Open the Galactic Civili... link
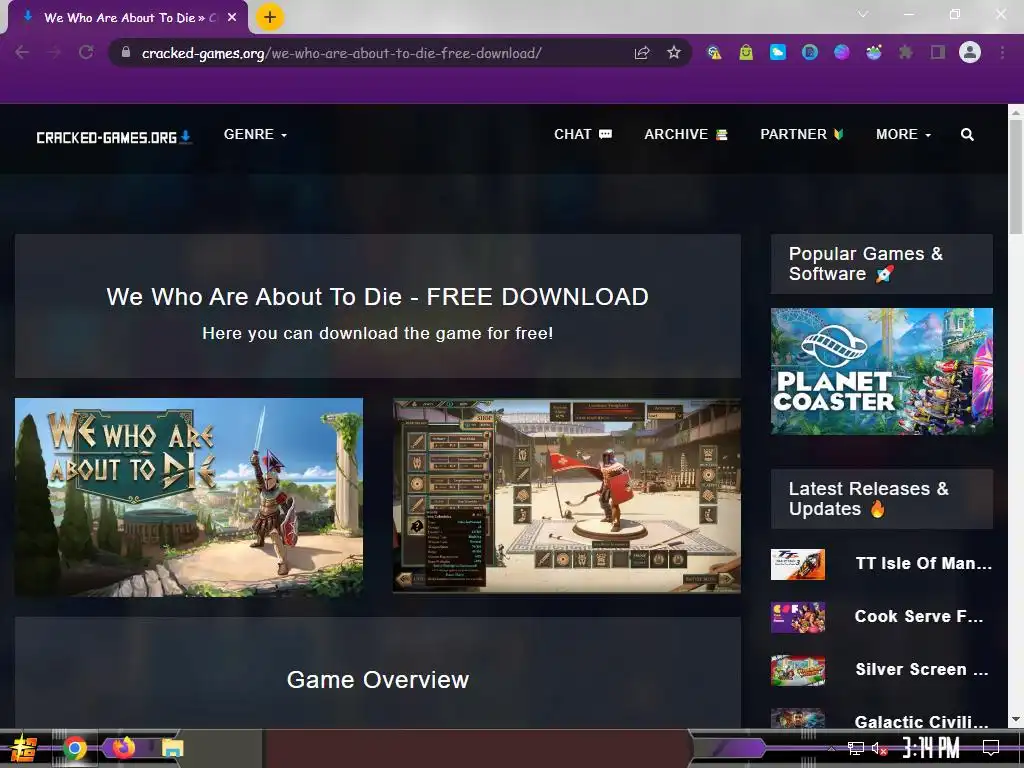Screen dimensions: 1024x768 pos(922,722)
